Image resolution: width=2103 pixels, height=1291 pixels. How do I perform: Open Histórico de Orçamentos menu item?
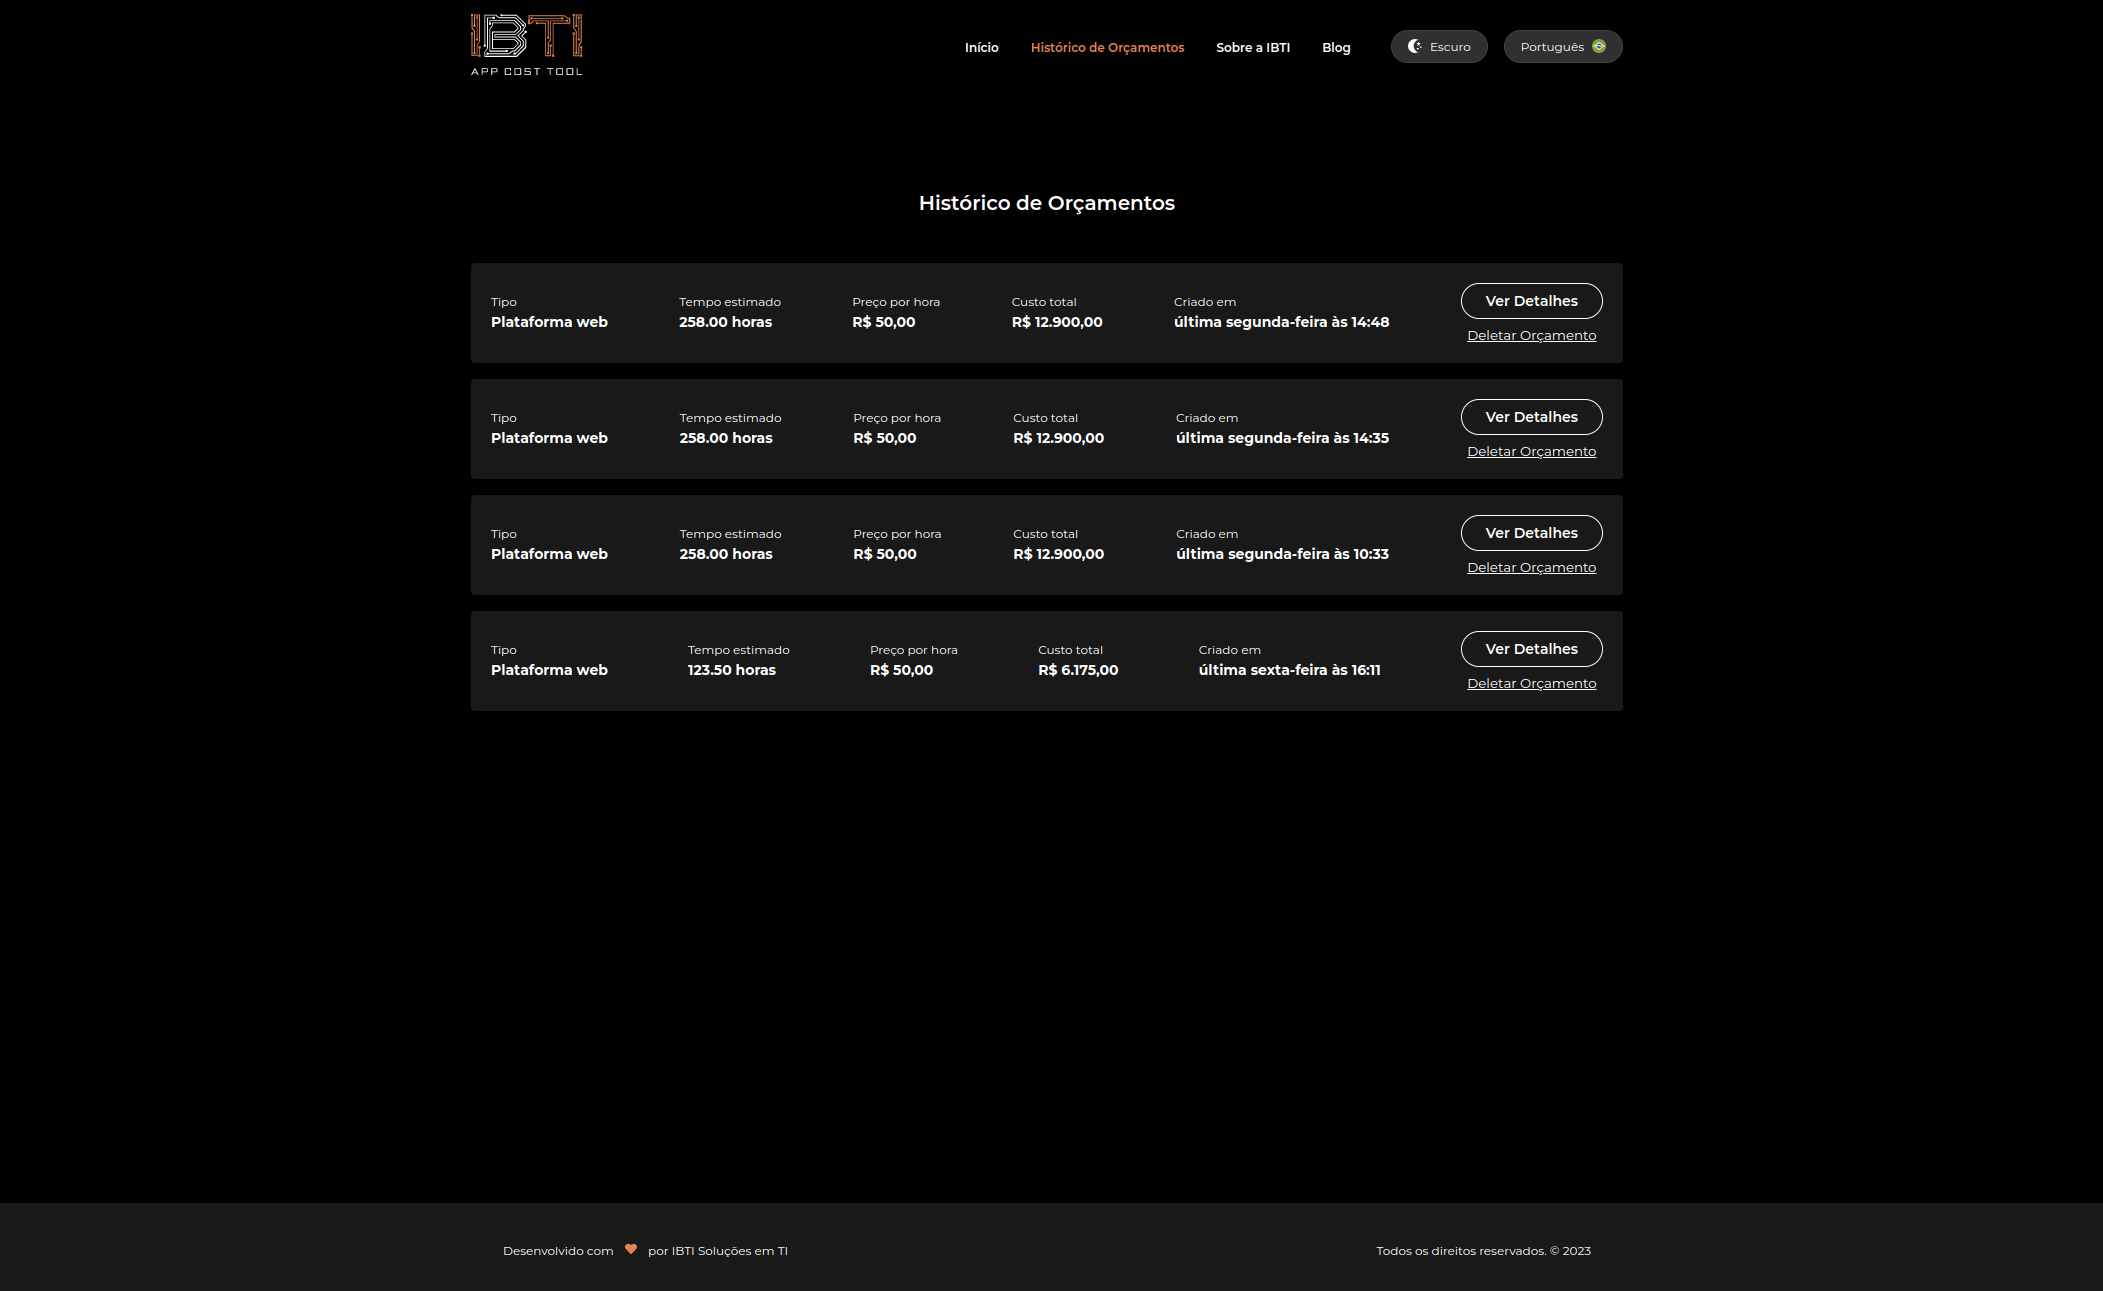[x=1107, y=47]
